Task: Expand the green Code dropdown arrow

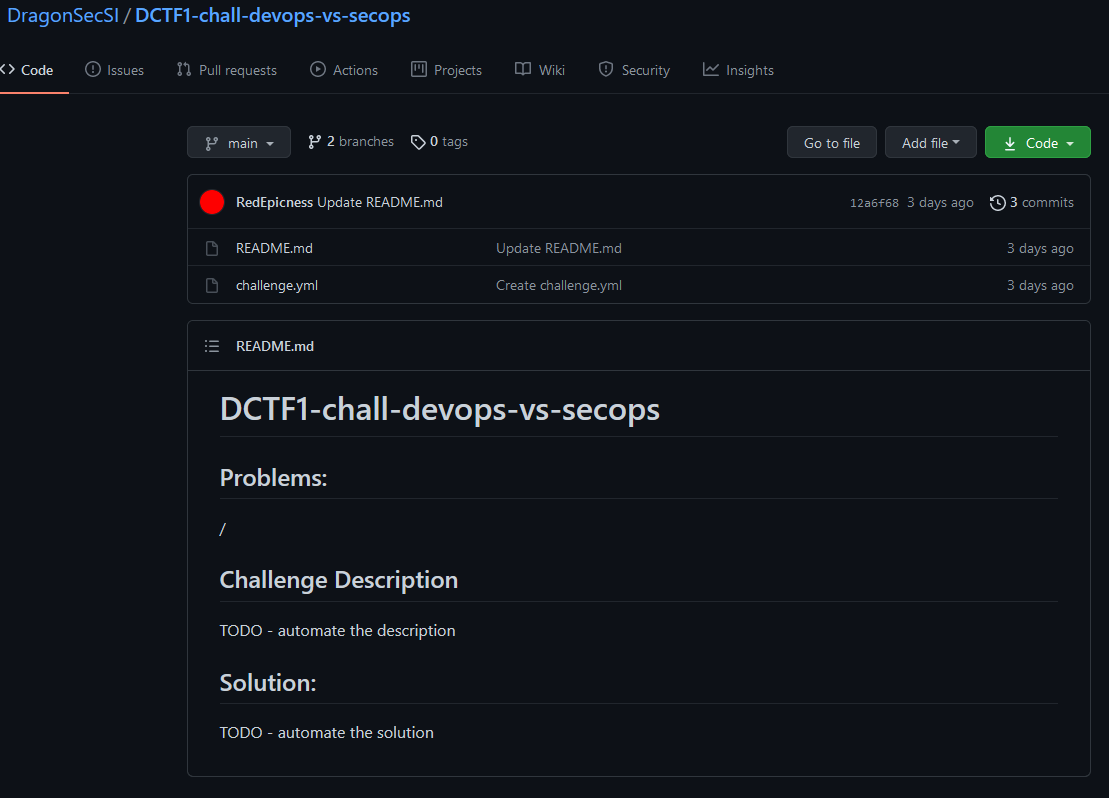Action: [1070, 144]
